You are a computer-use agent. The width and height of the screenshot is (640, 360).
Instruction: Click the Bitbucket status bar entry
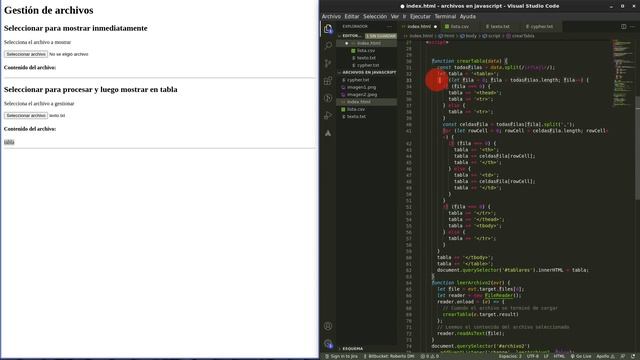[389, 356]
